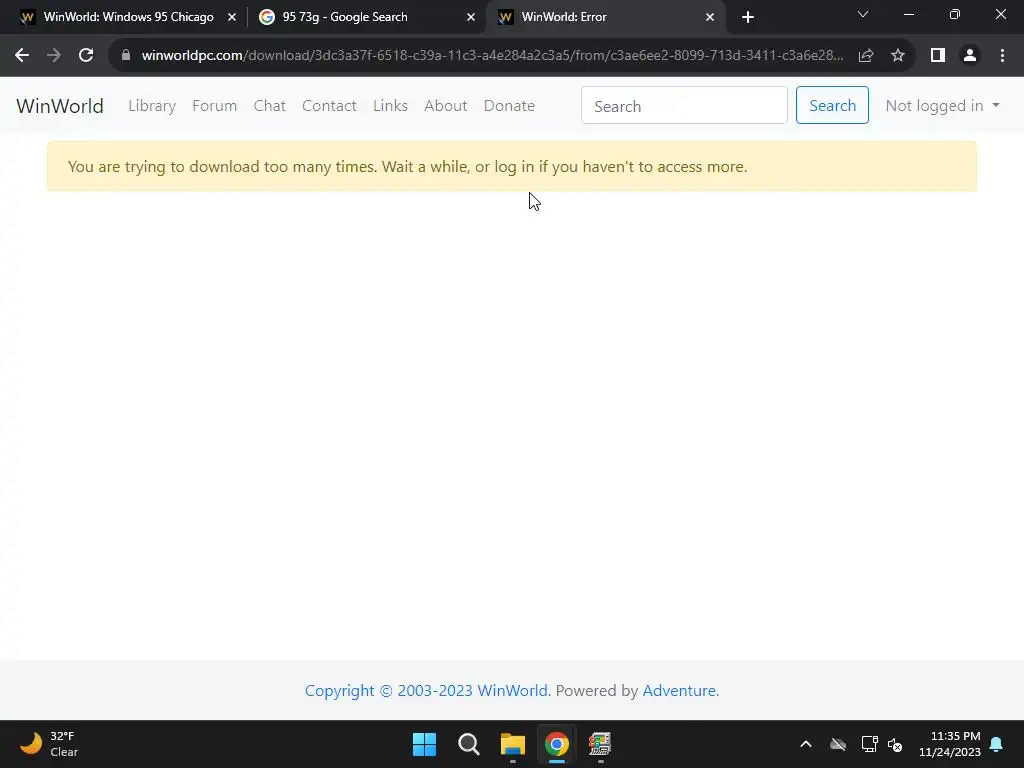
Task: Open the Contact page
Action: [329, 106]
